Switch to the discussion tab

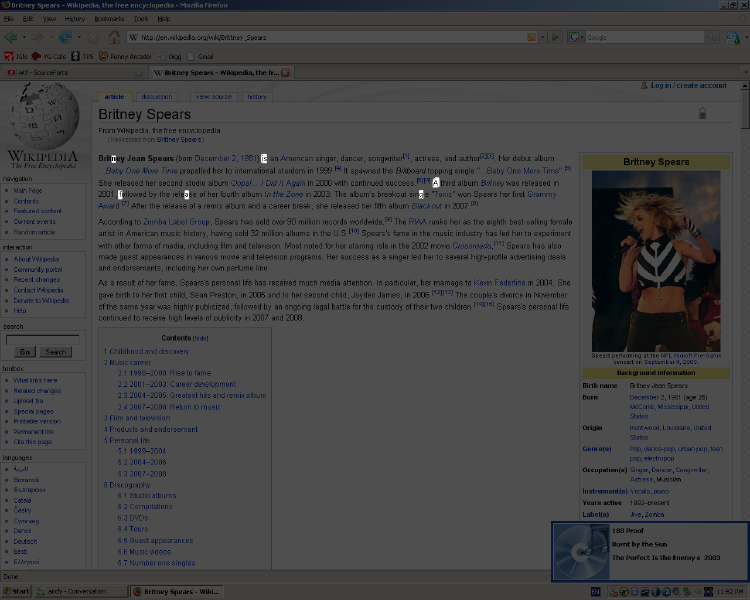coord(156,97)
